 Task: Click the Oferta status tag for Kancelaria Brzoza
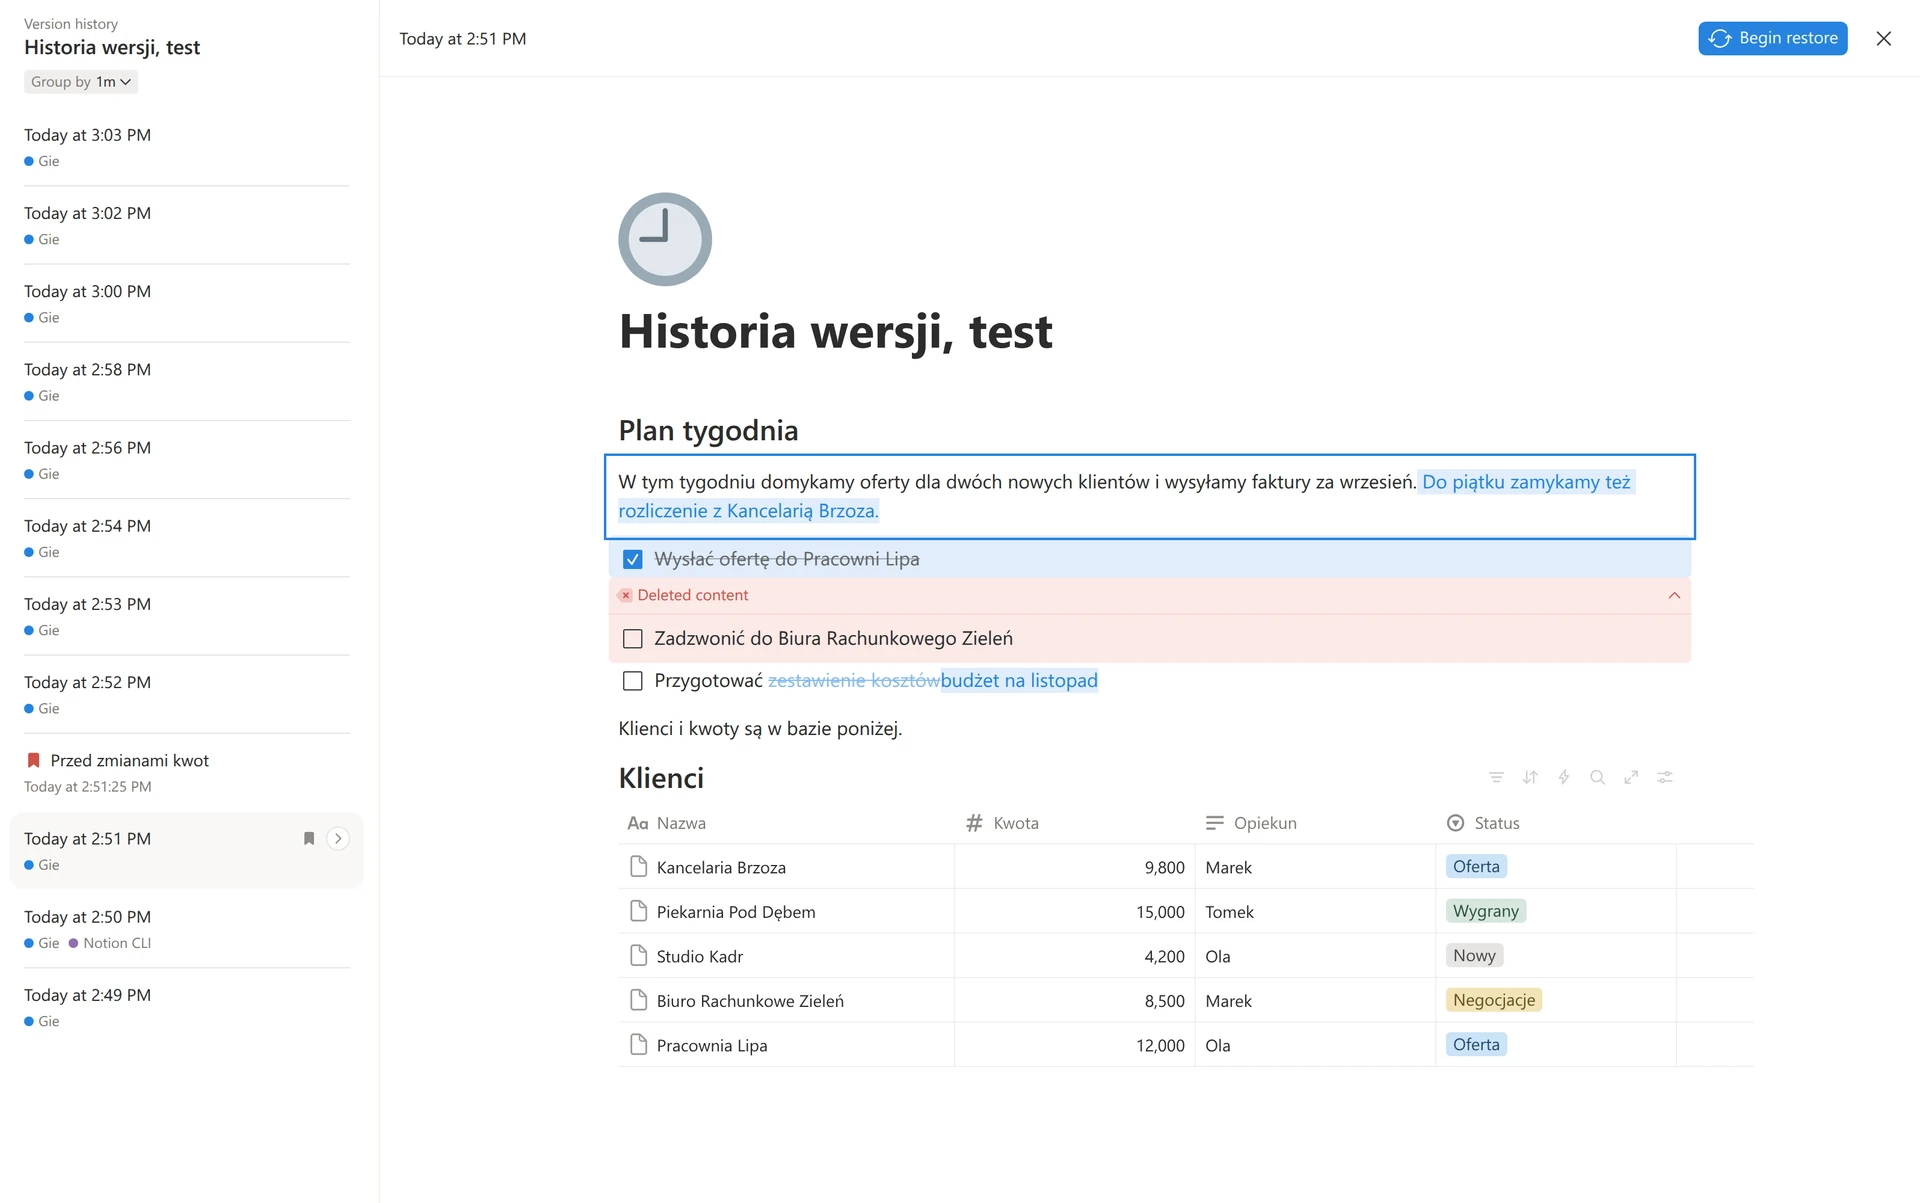tap(1476, 866)
